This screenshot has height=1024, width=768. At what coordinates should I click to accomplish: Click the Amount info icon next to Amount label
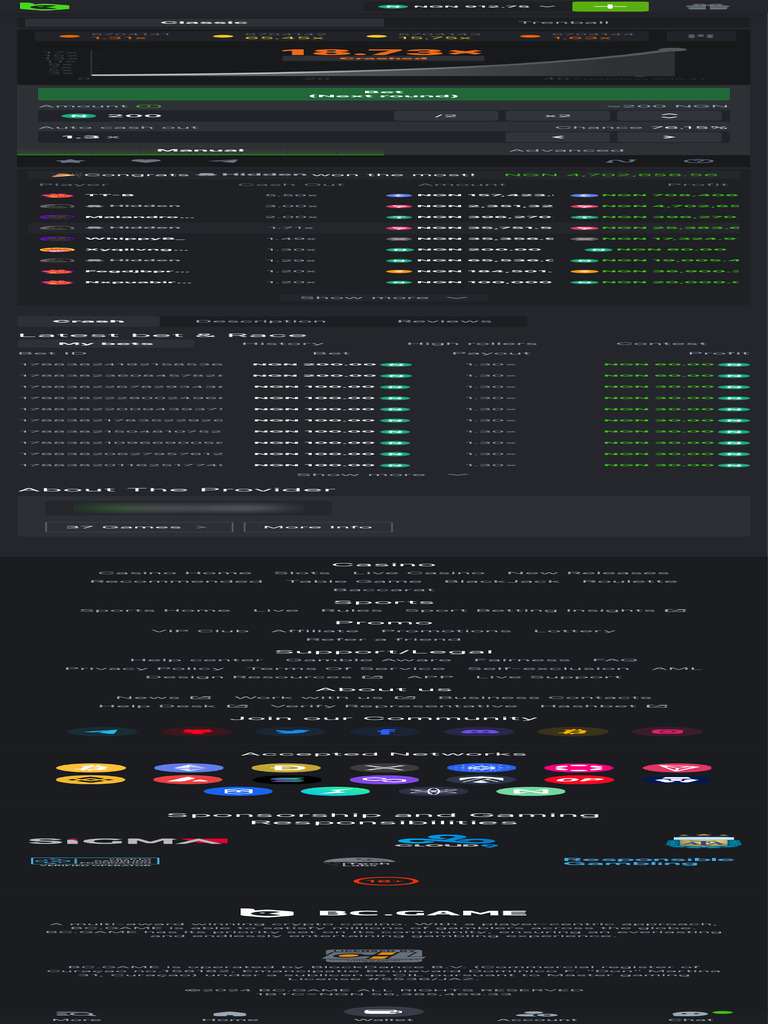[148, 106]
